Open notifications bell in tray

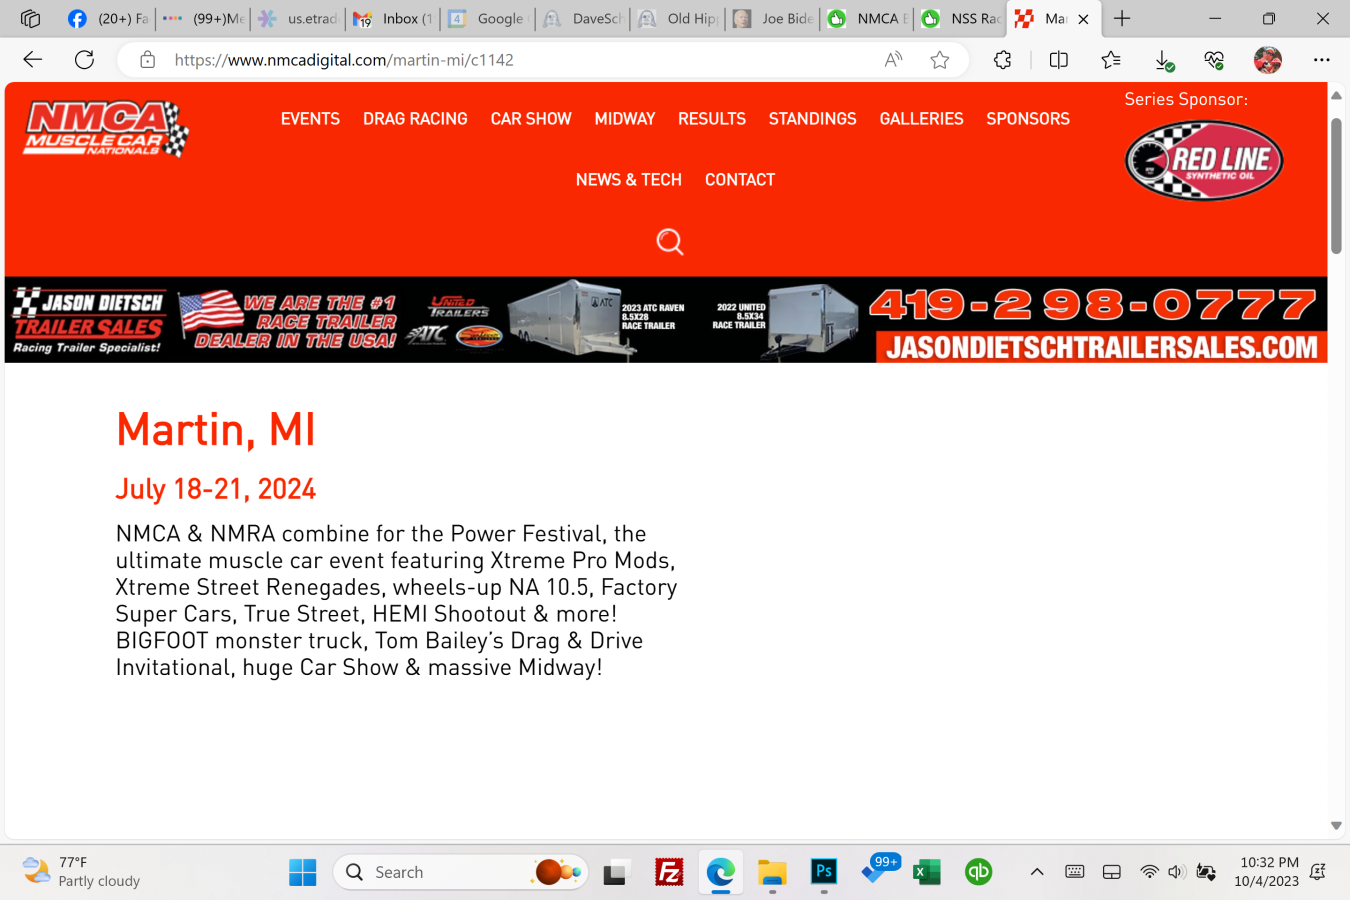pyautogui.click(x=1318, y=872)
